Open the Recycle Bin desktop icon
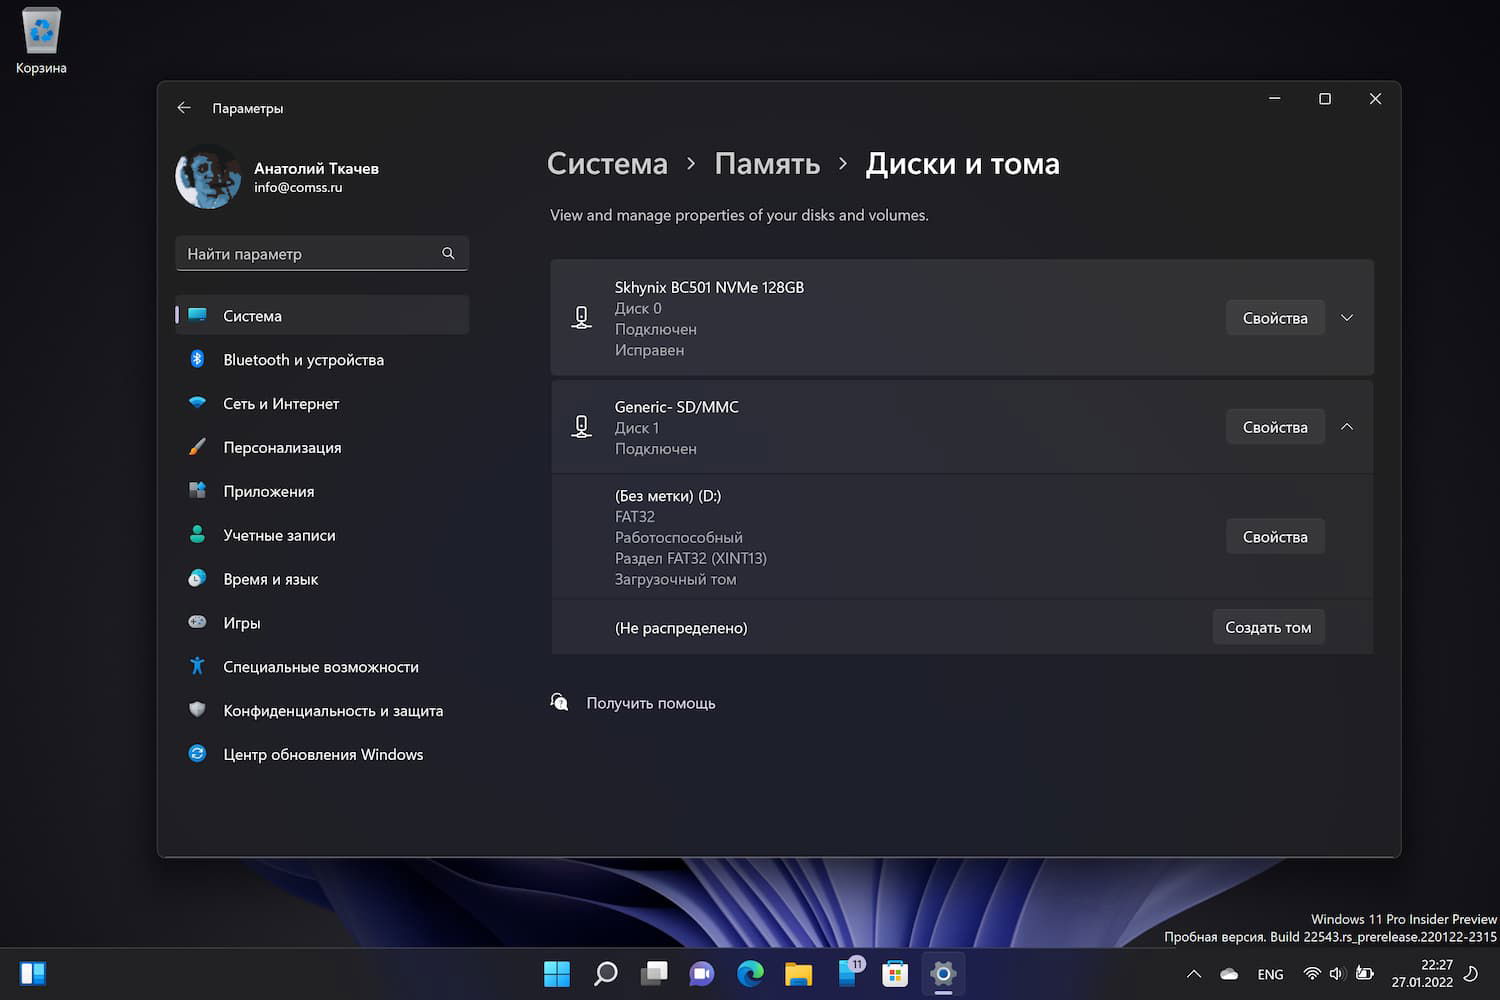 click(x=41, y=41)
